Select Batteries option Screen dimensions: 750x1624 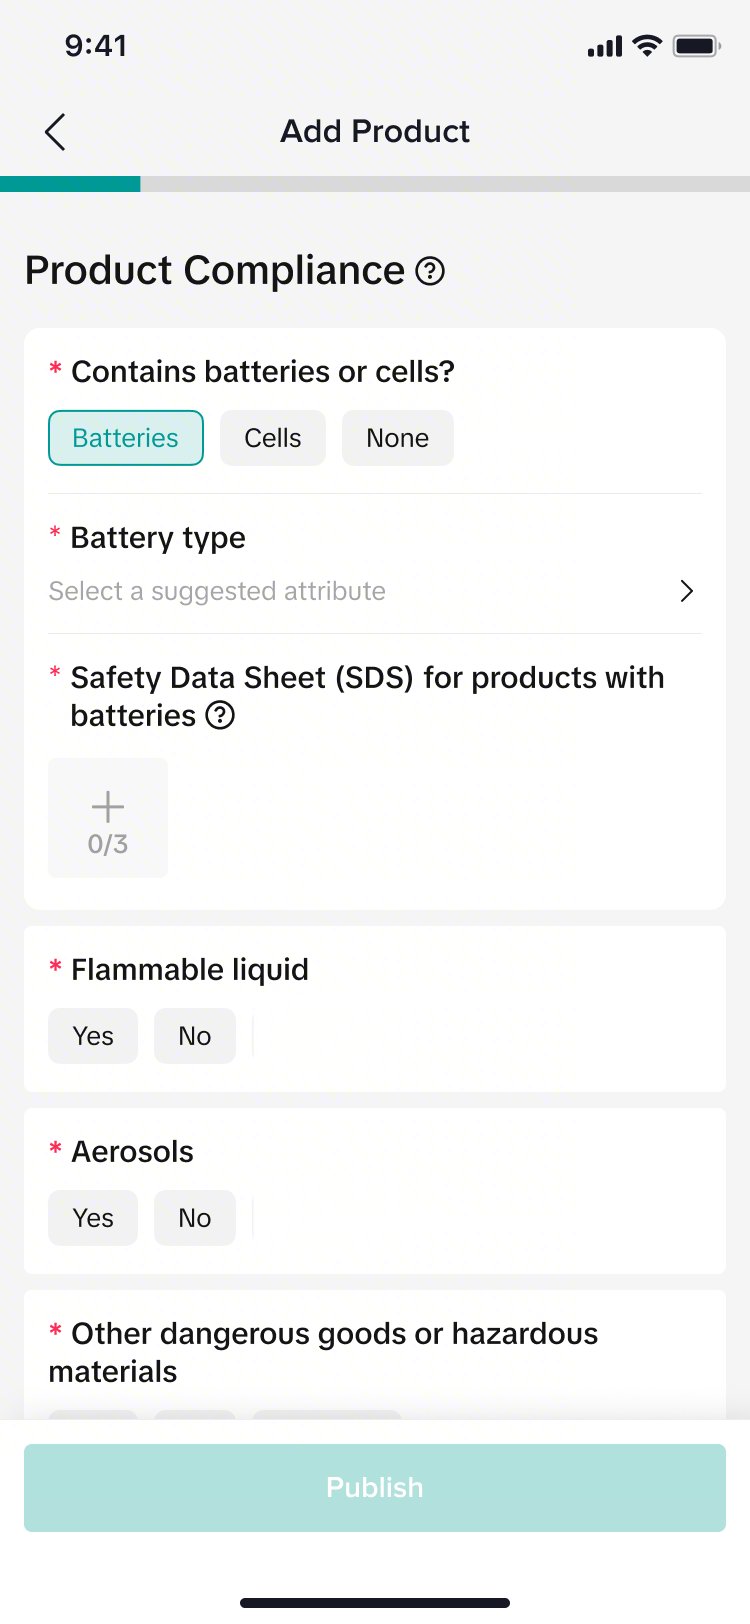[x=126, y=438]
